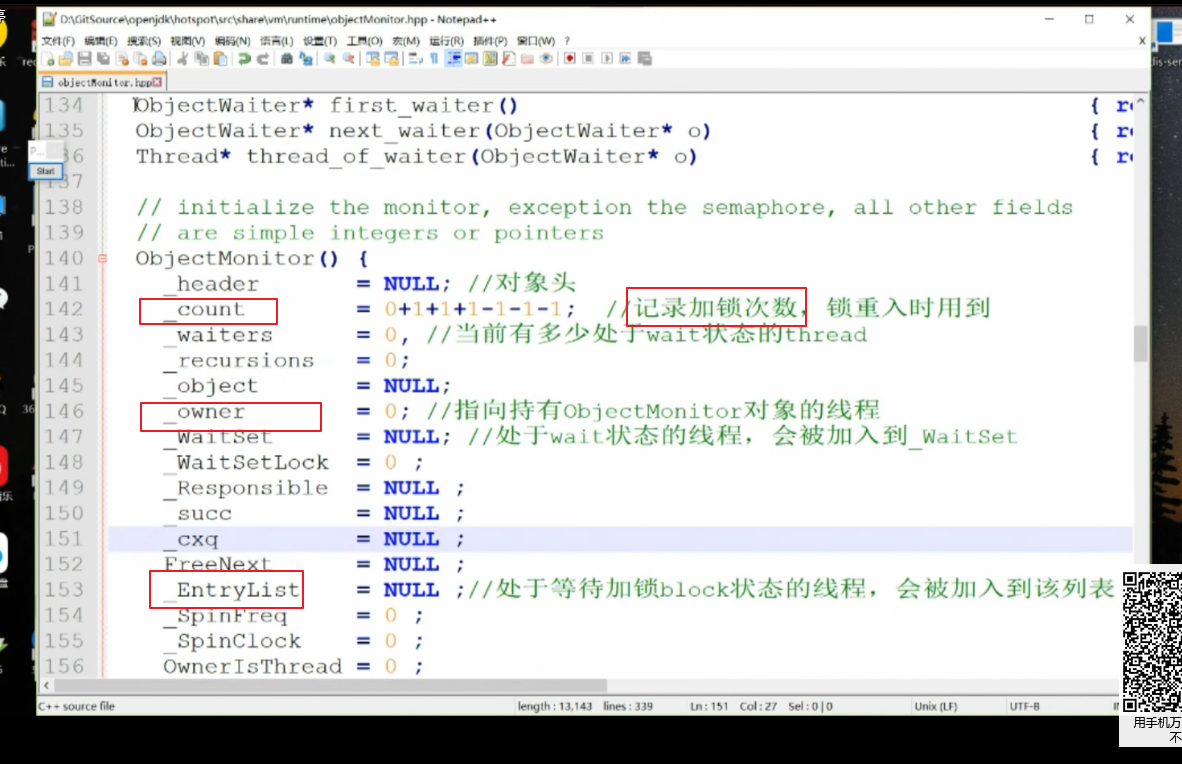
Task: Toggle synchronized horizontal scrolling icon
Action: (x=392, y=59)
